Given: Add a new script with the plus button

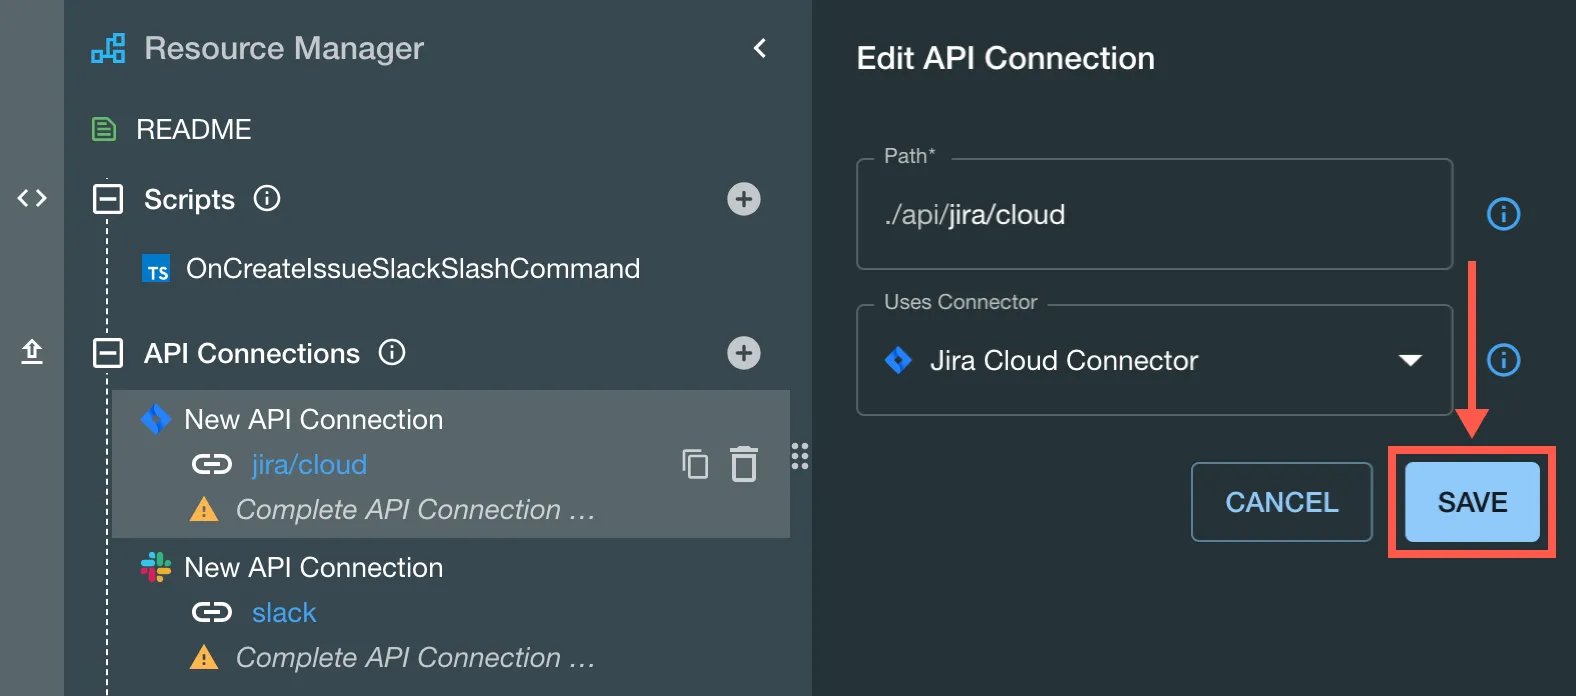Looking at the screenshot, I should [743, 199].
